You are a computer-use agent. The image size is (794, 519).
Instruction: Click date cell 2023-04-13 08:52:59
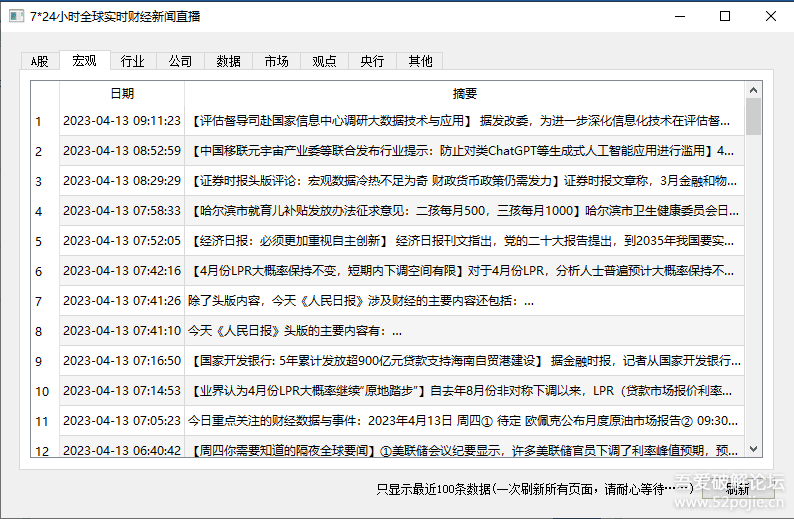122,151
